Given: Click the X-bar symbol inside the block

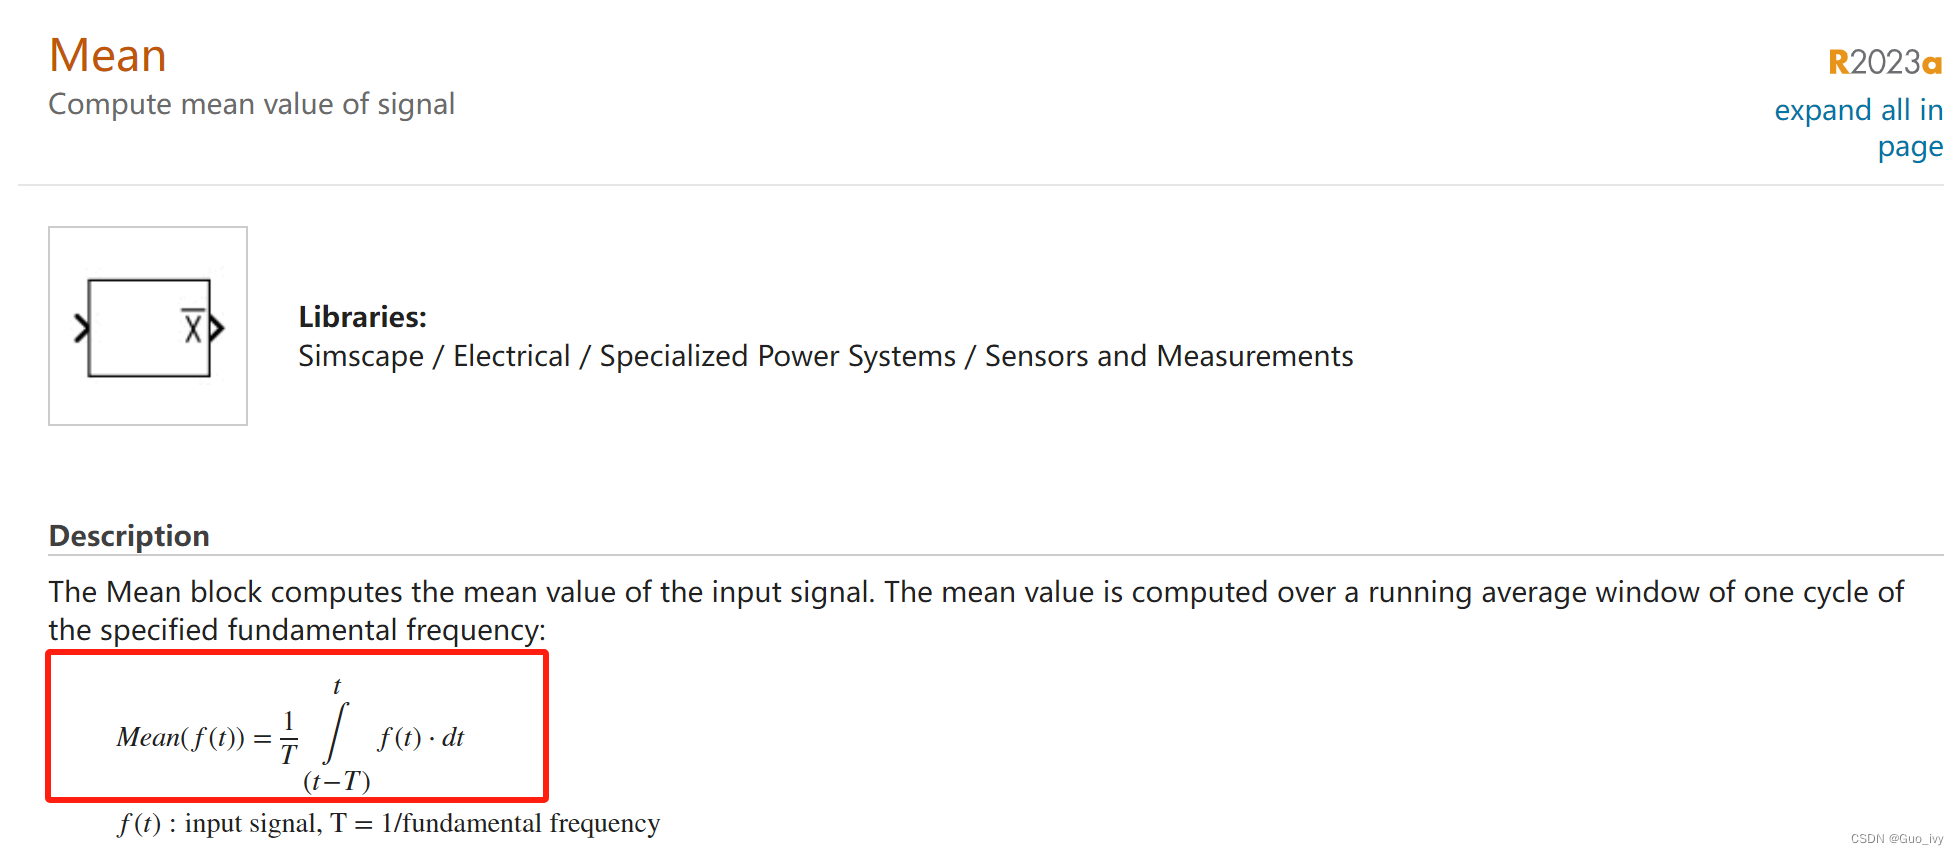Looking at the screenshot, I should [x=193, y=326].
